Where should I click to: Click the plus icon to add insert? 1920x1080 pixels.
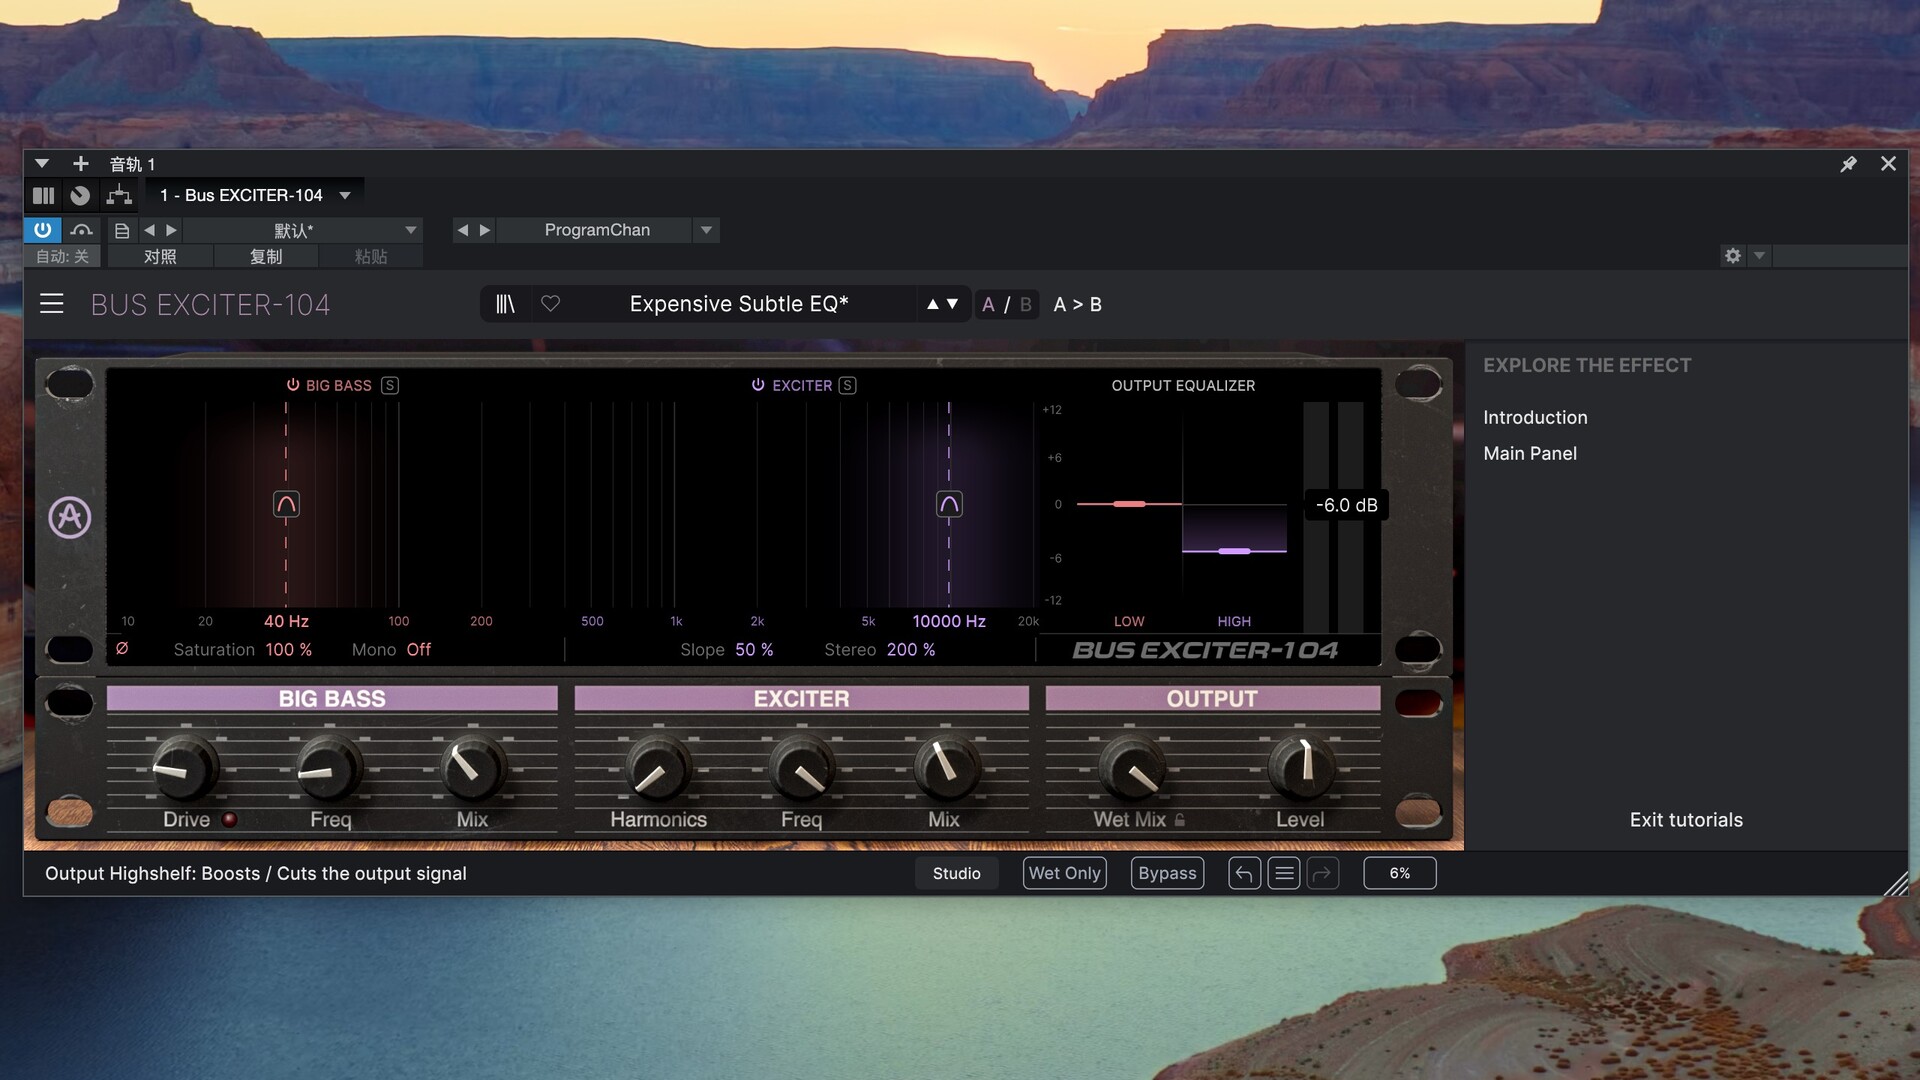coord(81,163)
